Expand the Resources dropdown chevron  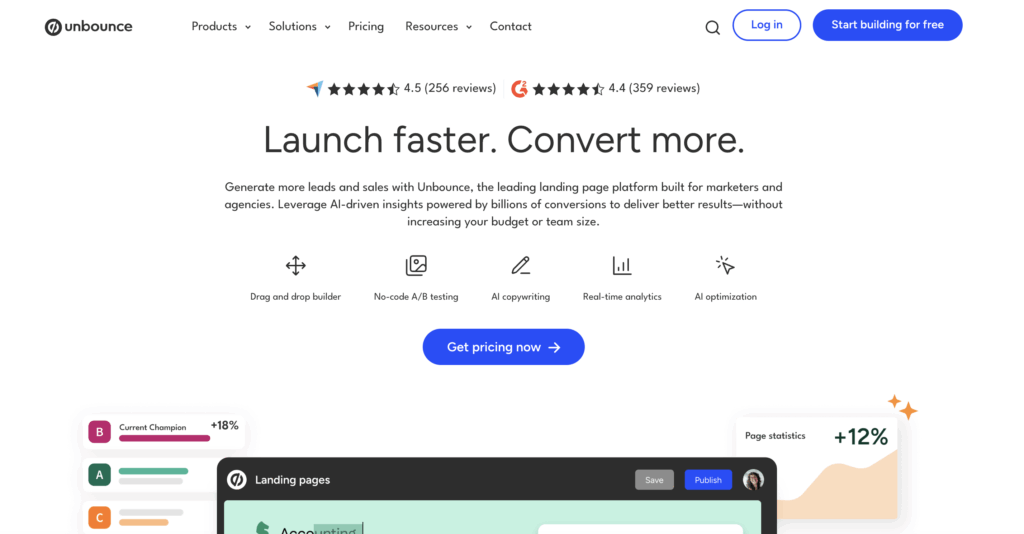point(468,27)
